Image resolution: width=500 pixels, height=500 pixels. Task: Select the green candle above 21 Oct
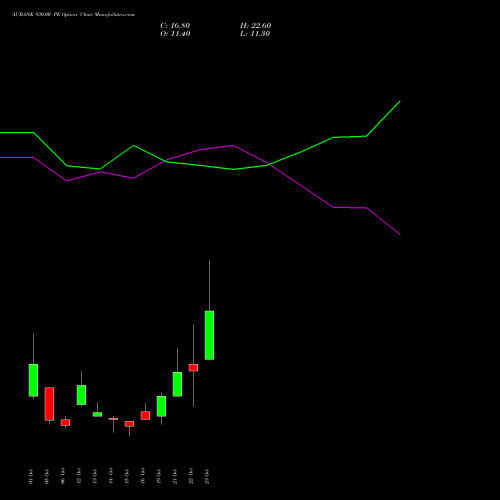click(177, 384)
